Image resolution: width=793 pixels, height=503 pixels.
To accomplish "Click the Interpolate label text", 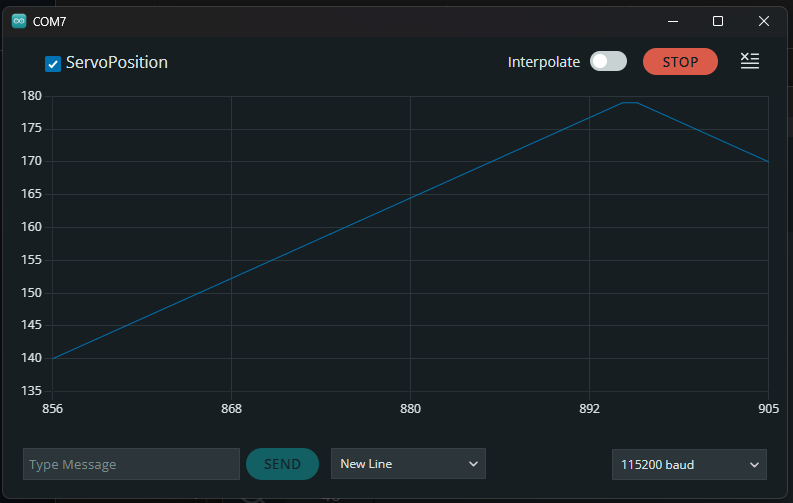I will (x=544, y=62).
